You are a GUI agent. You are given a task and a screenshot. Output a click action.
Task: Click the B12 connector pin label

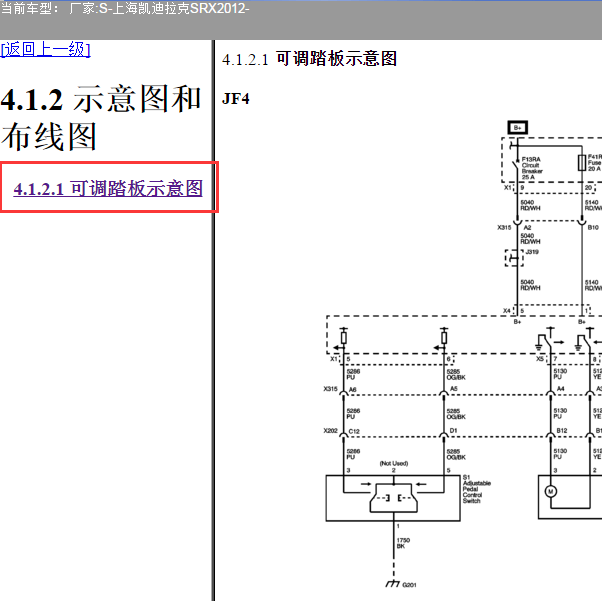pos(562,430)
